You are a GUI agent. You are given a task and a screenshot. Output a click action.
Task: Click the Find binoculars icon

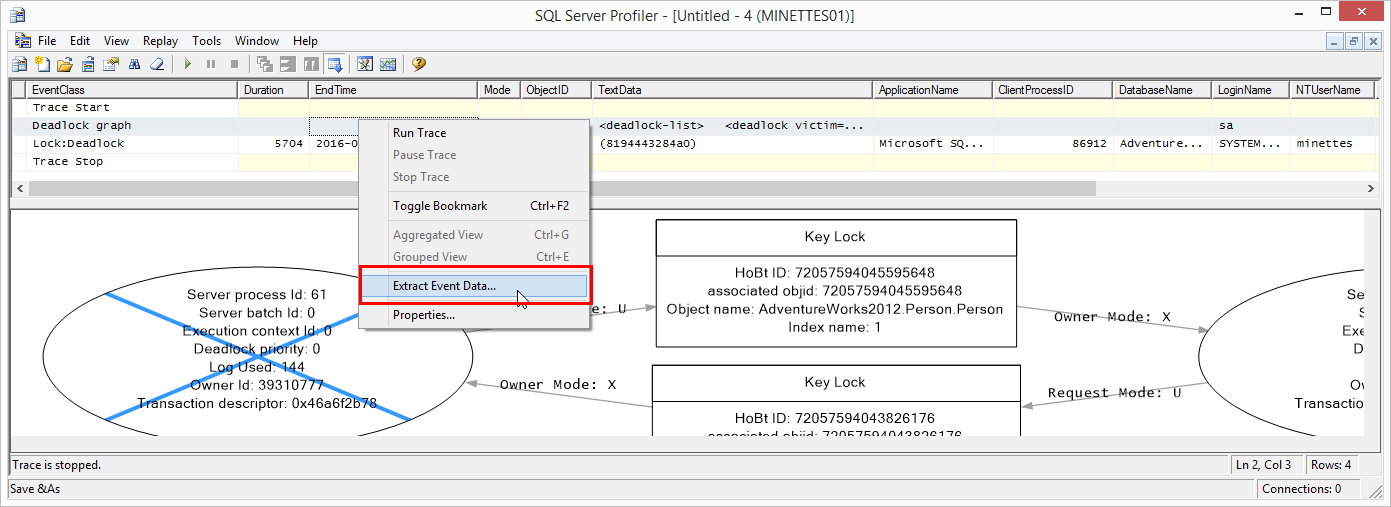click(134, 64)
